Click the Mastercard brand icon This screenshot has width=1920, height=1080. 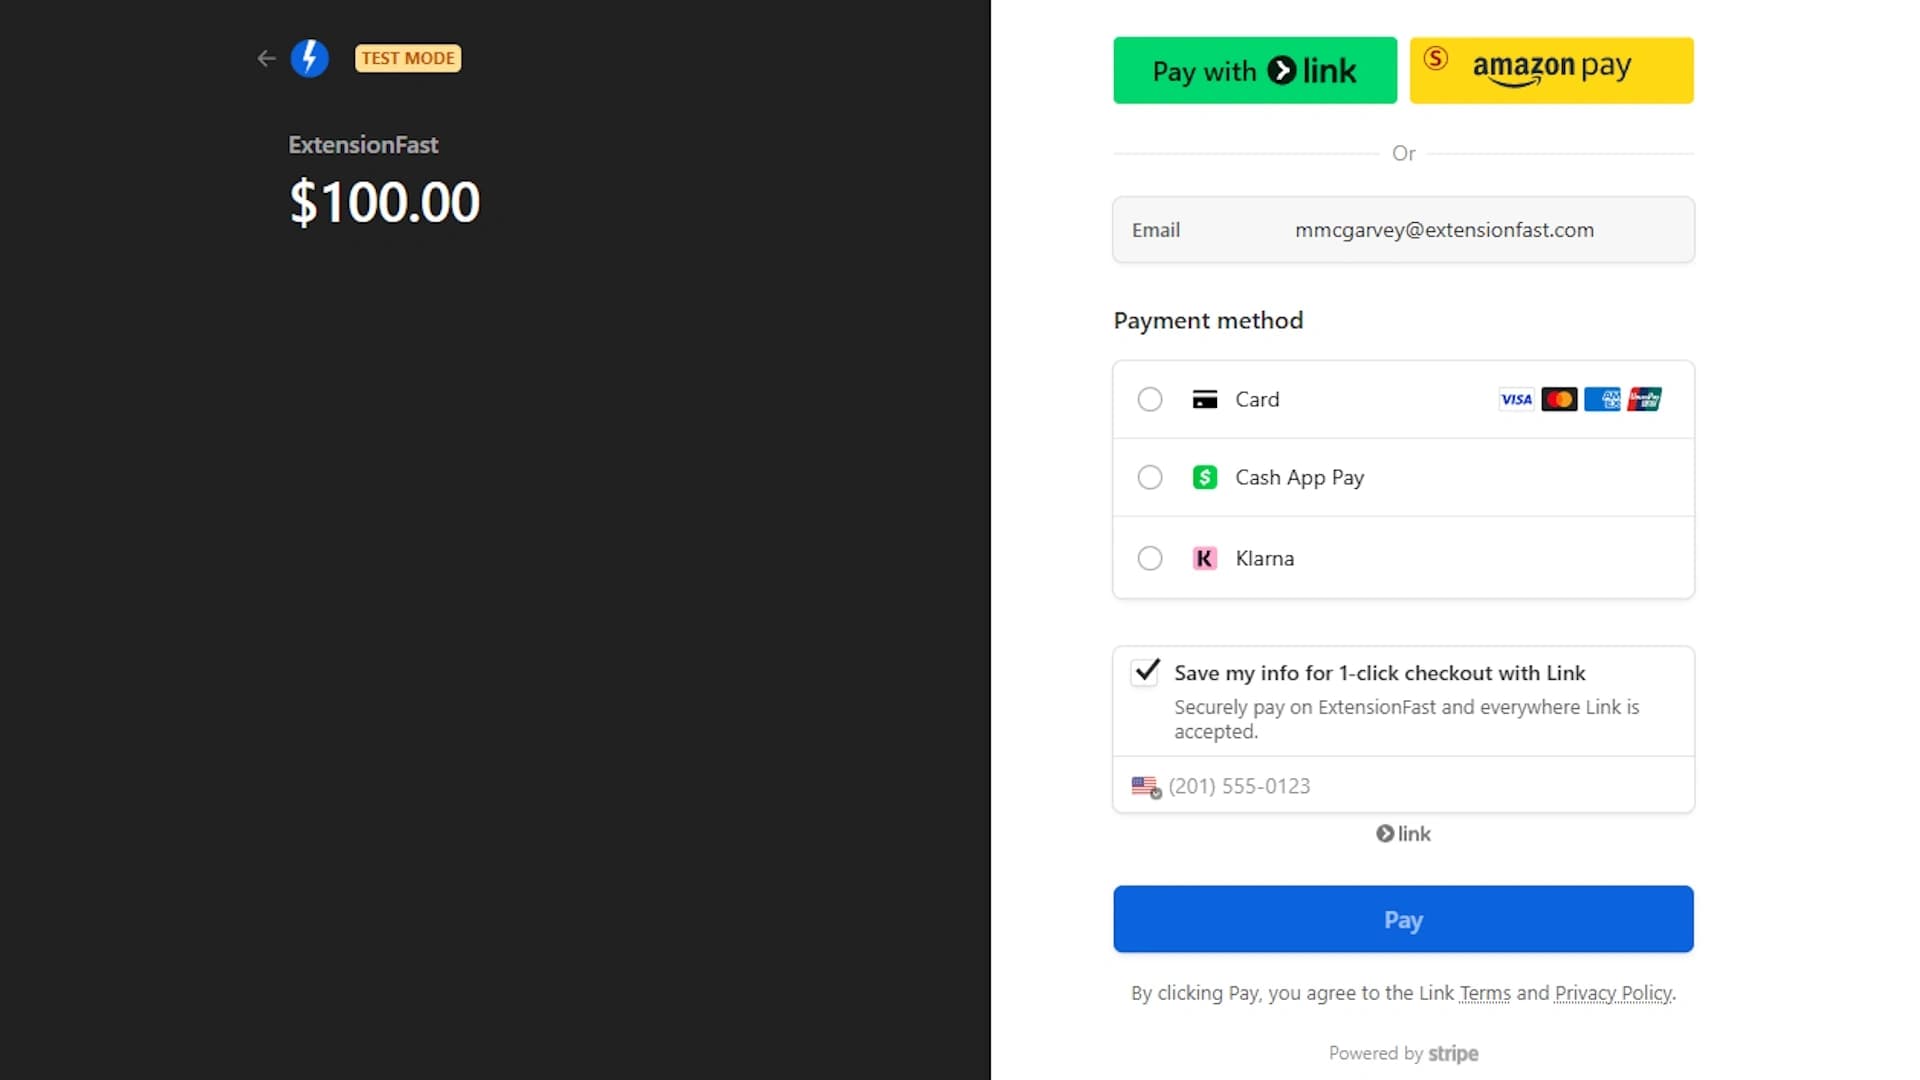tap(1560, 398)
